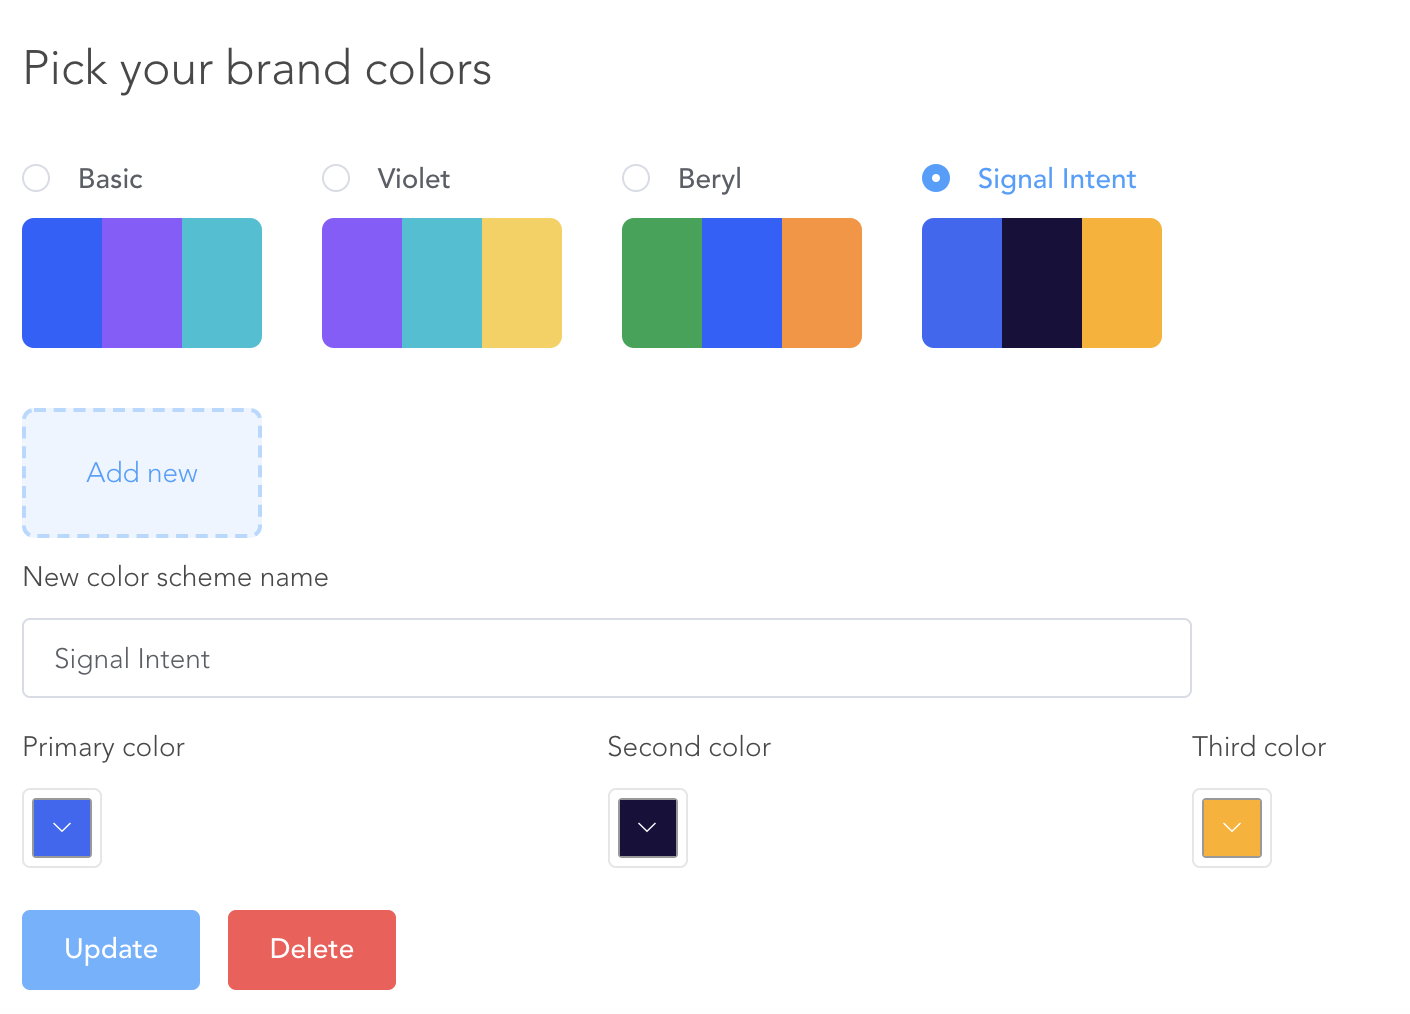Click the Beryl scheme label

pos(709,179)
